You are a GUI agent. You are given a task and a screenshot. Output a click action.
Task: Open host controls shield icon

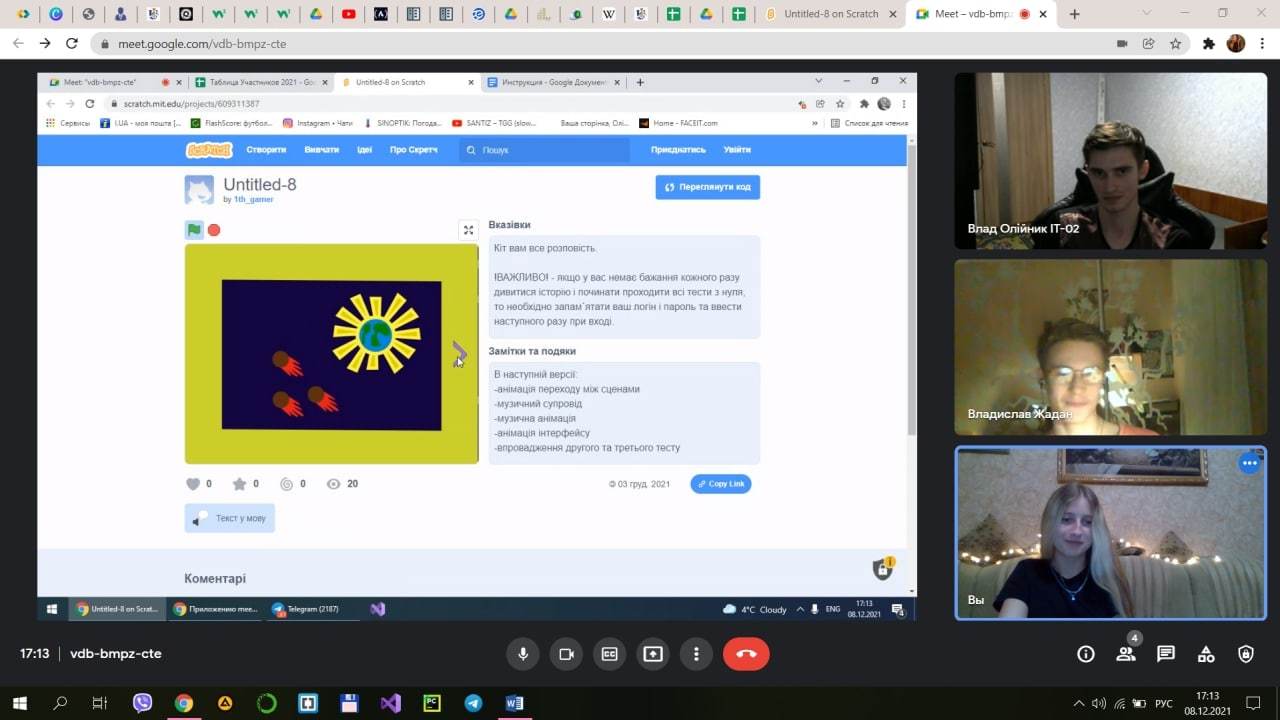click(x=1246, y=654)
